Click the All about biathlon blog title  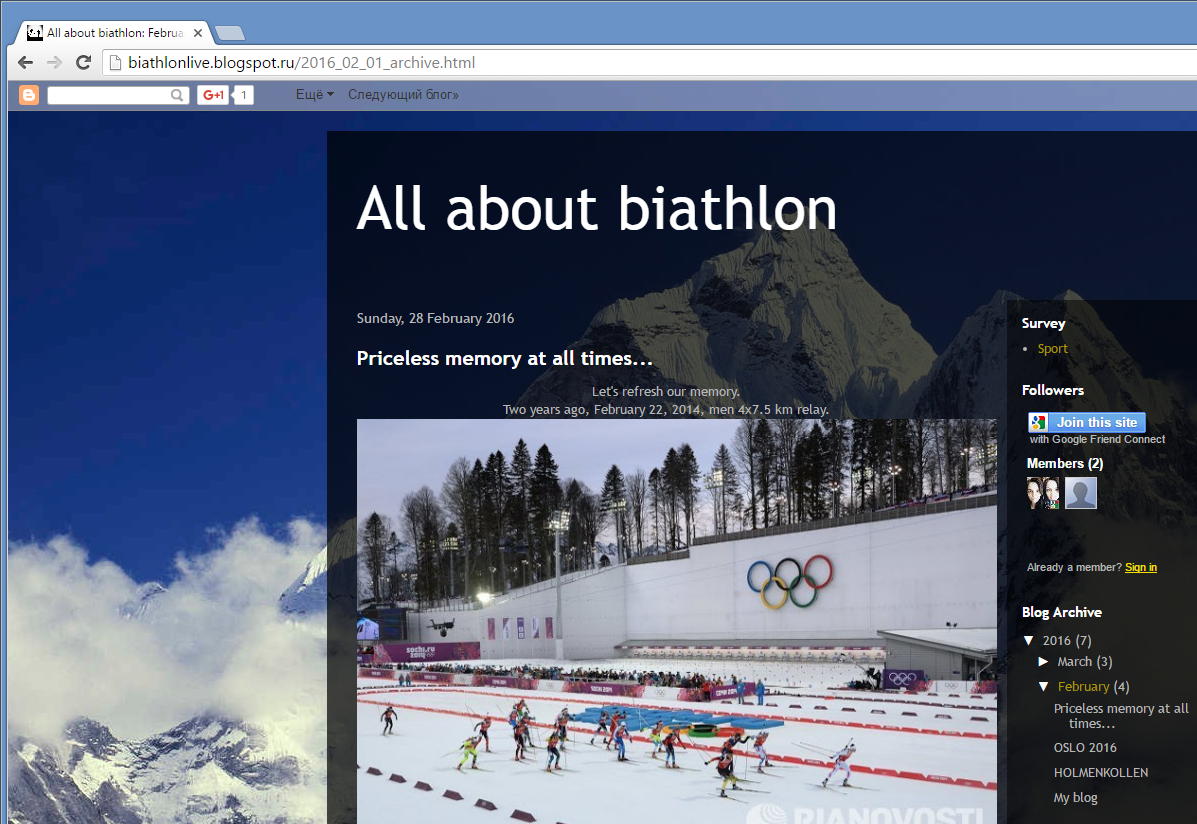click(x=597, y=208)
